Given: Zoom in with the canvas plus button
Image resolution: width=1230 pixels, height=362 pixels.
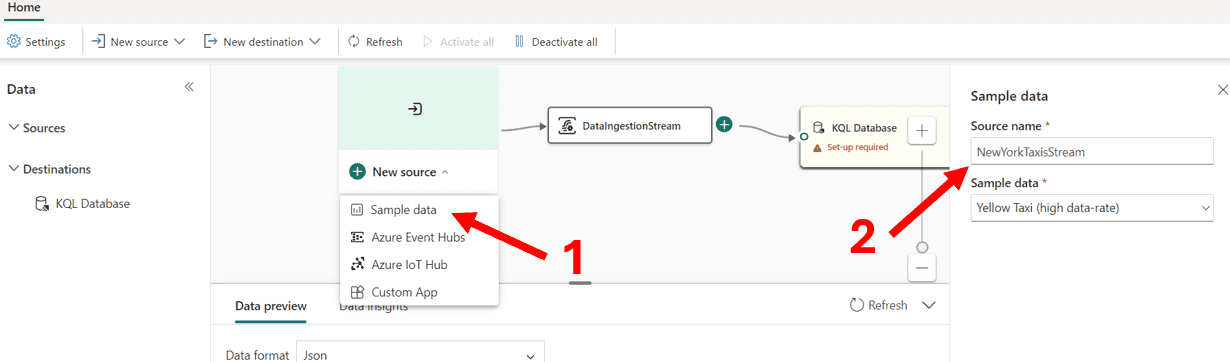Looking at the screenshot, I should point(922,130).
